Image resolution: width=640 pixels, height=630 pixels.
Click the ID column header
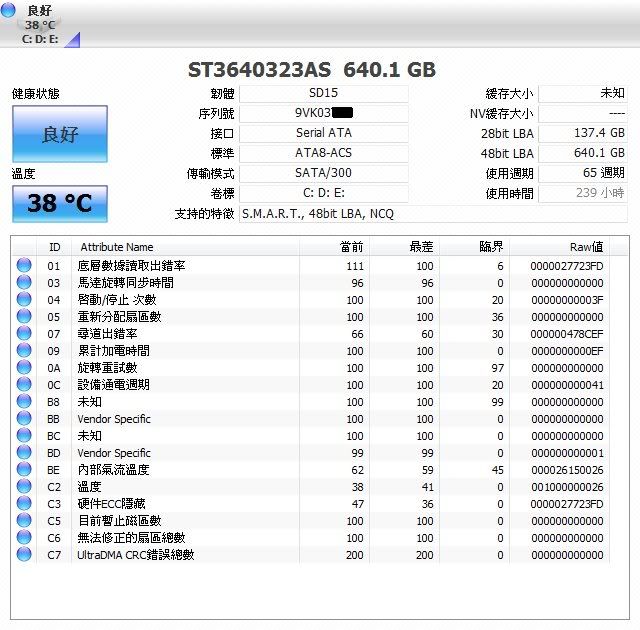tap(54, 247)
